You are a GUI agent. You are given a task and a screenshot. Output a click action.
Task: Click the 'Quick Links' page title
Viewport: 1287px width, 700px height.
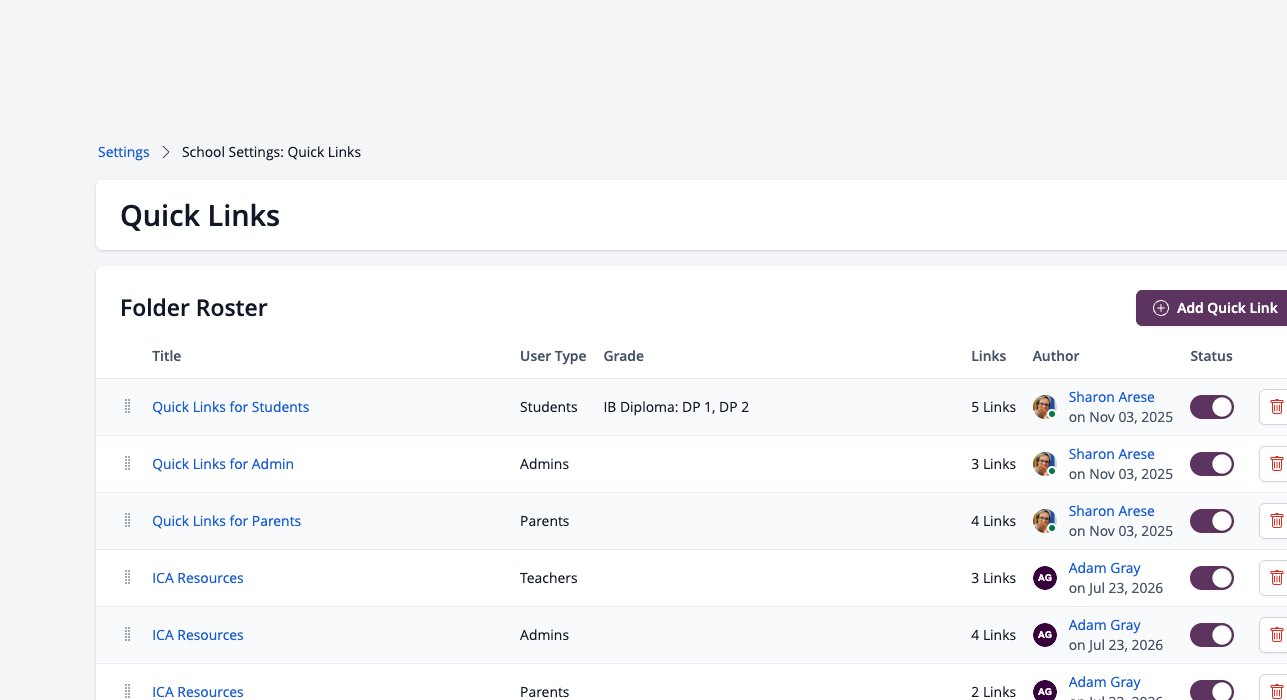pyautogui.click(x=200, y=215)
